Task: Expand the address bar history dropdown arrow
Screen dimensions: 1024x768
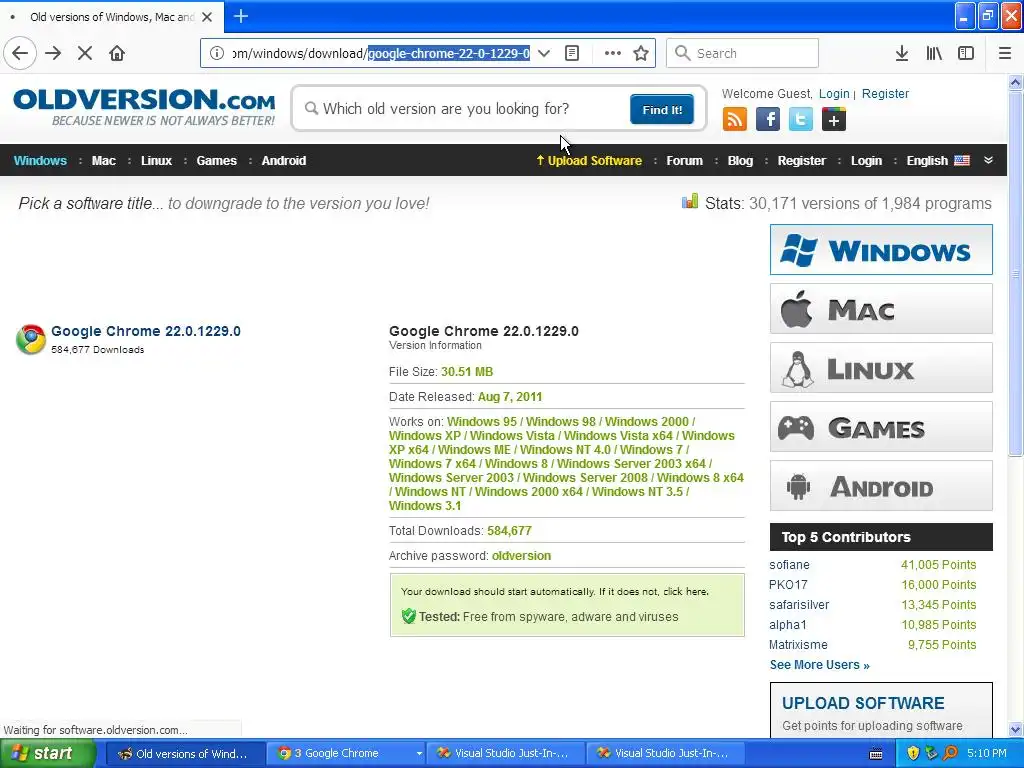Action: (x=543, y=53)
